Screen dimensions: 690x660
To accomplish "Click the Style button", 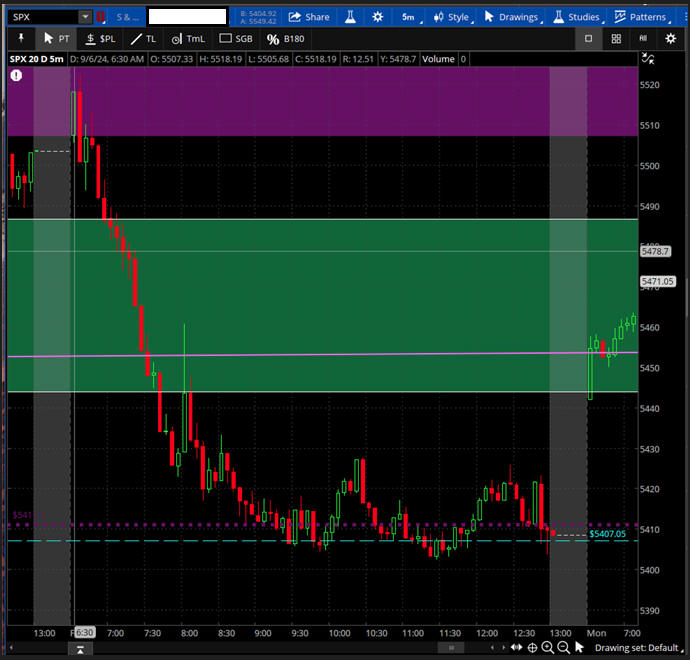I will click(x=450, y=17).
